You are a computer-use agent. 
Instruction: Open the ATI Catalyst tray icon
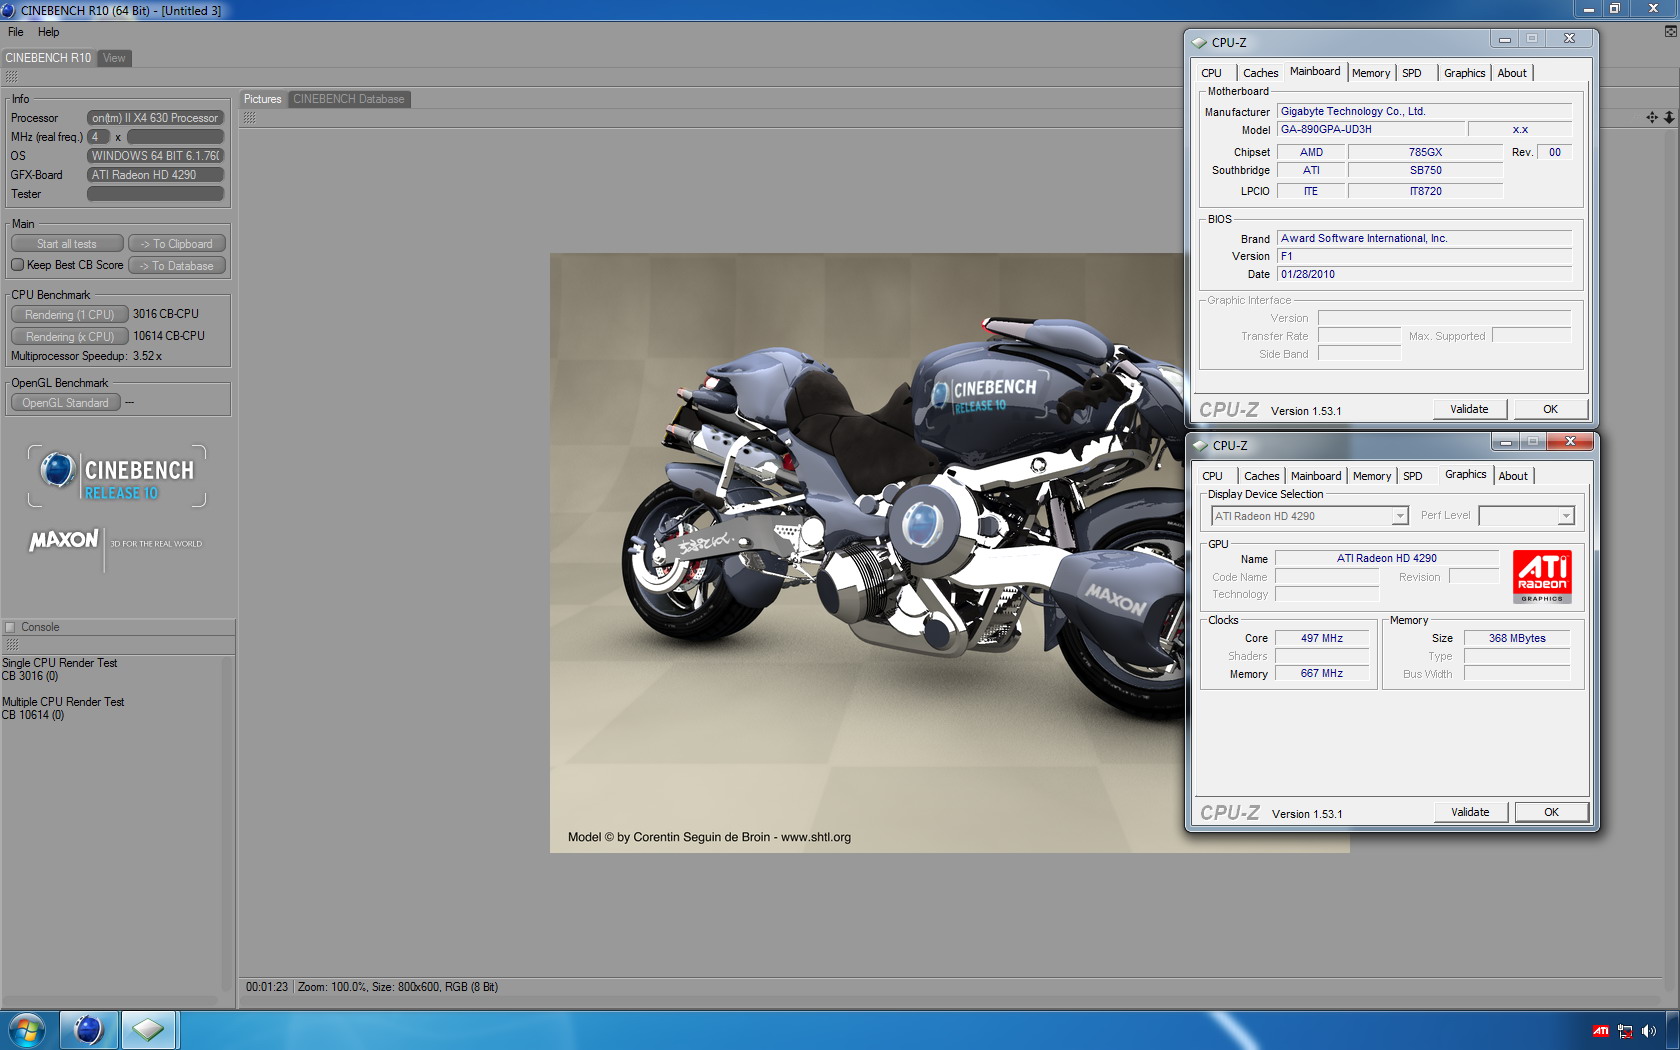coord(1601,1031)
